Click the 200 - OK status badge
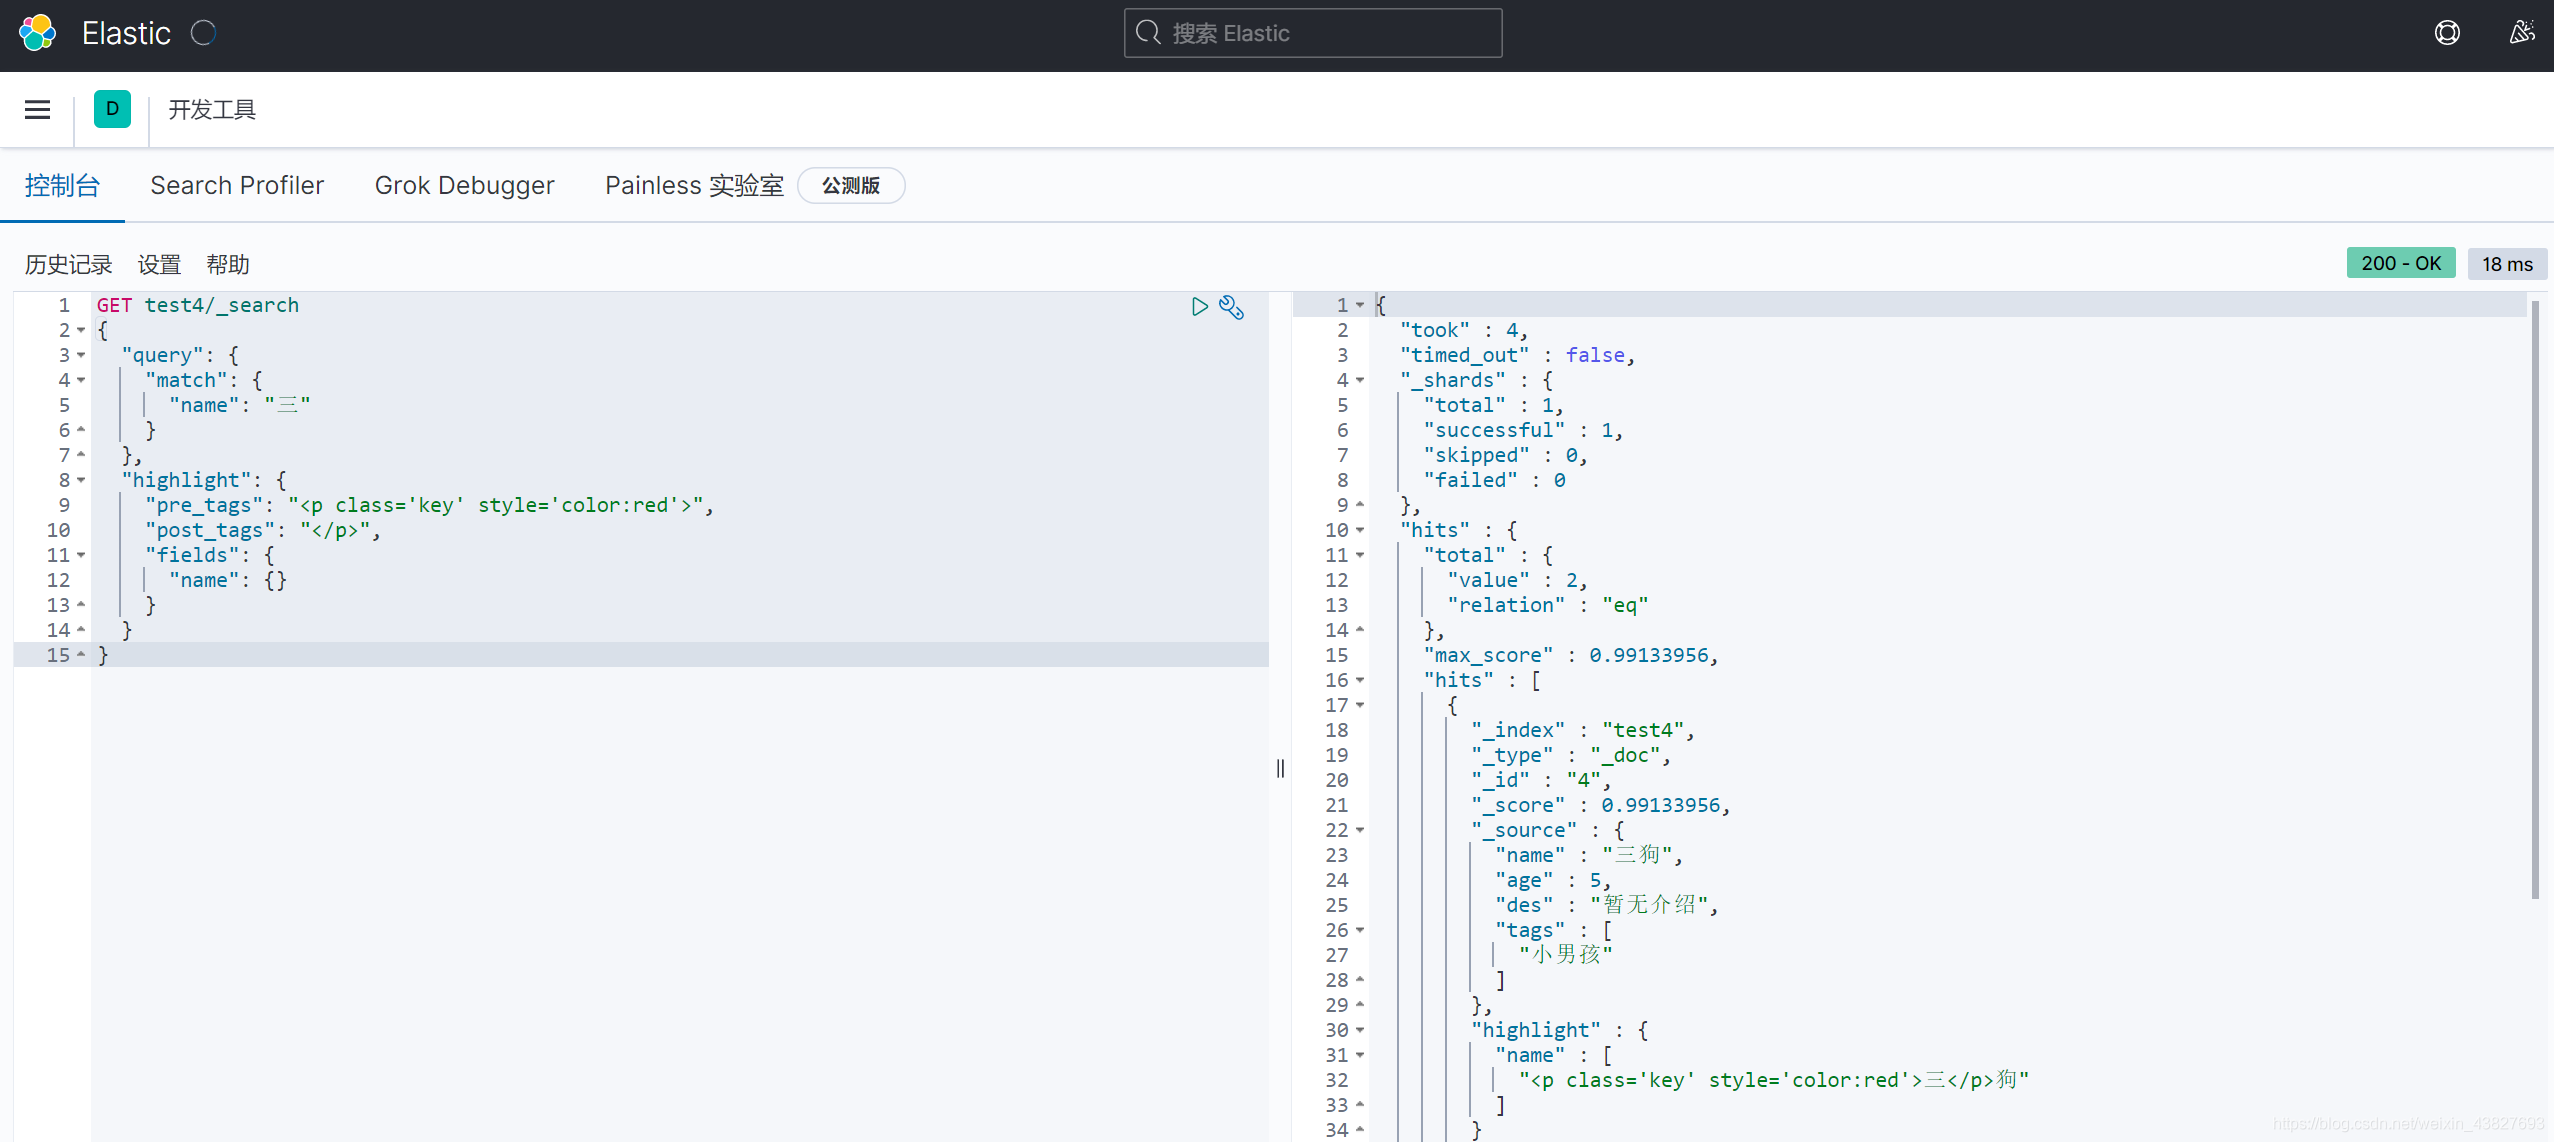This screenshot has width=2554, height=1142. tap(2401, 263)
